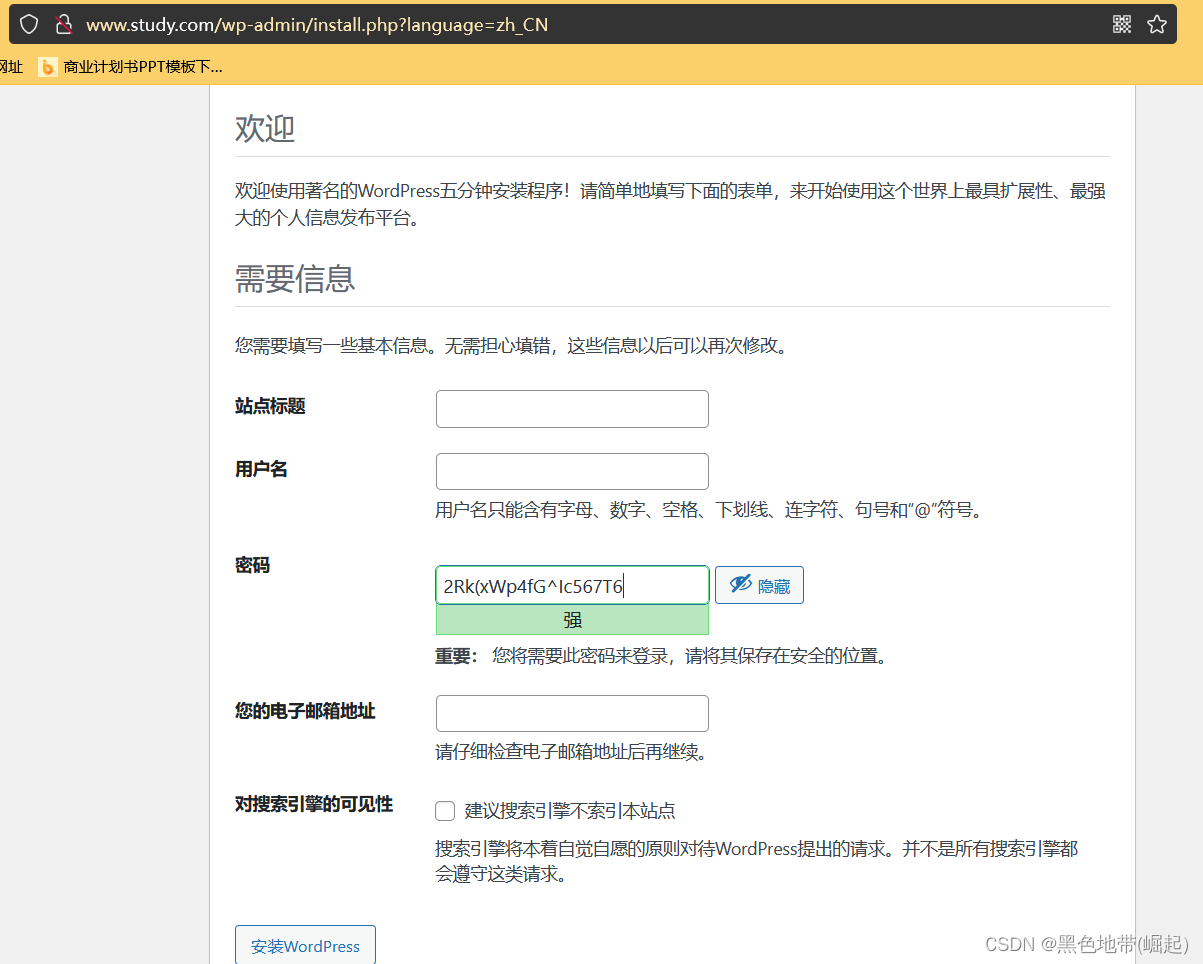Bookmark this page with the star icon
Screen dimensions: 1203x964
[1157, 24]
